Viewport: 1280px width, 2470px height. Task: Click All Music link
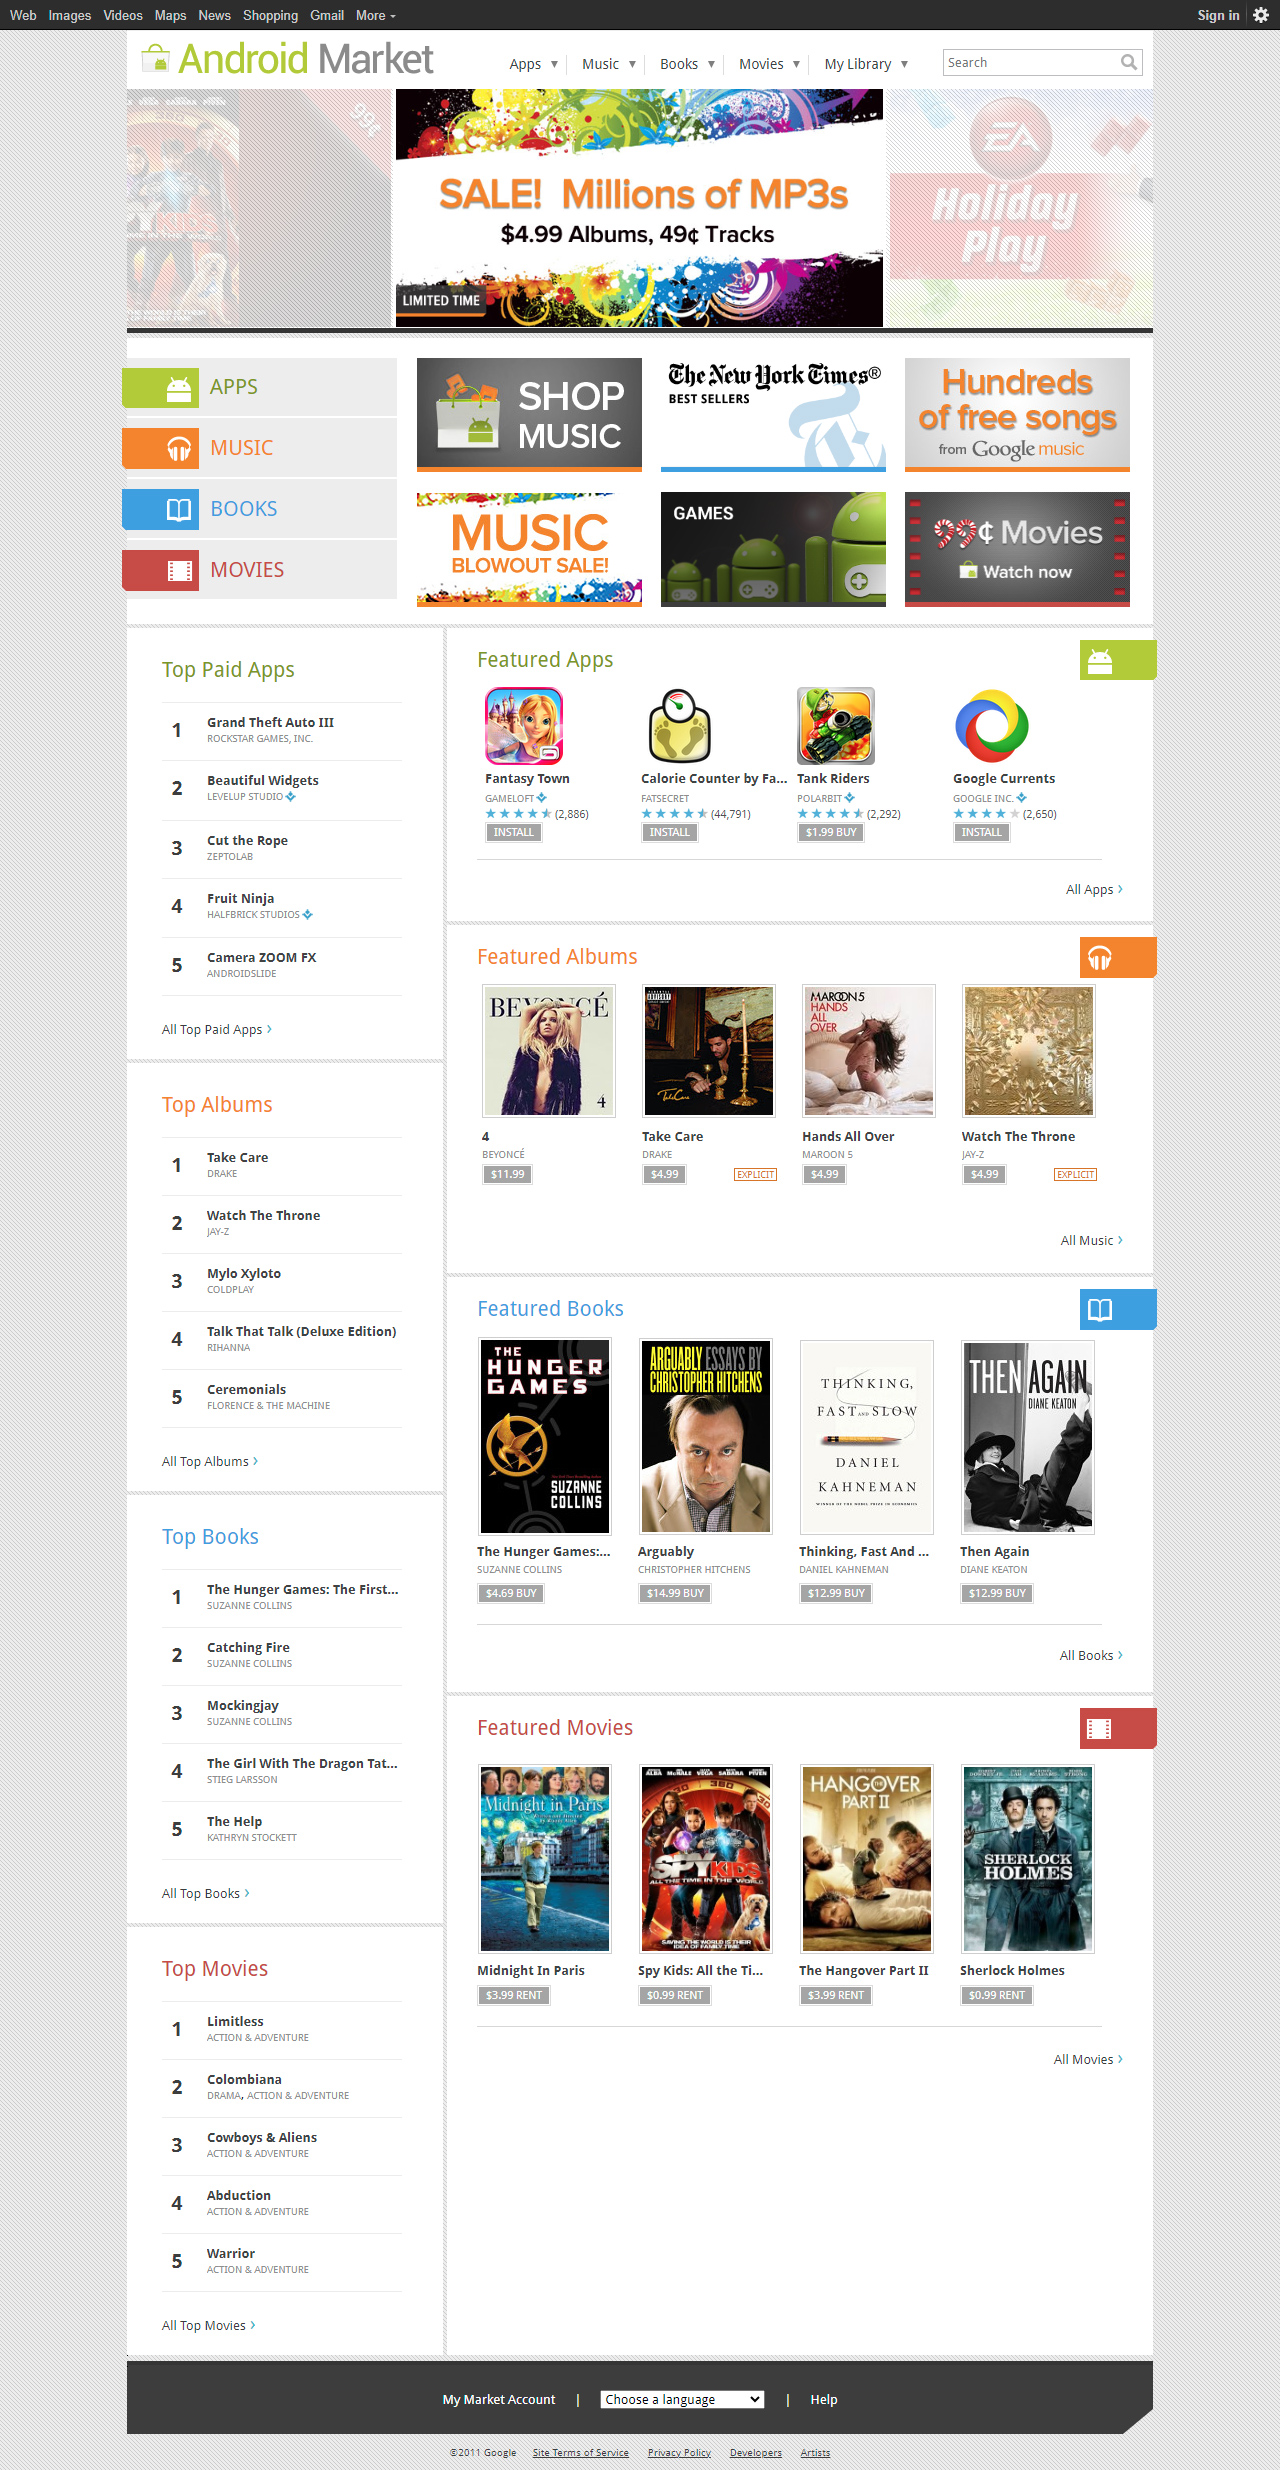point(1091,1240)
